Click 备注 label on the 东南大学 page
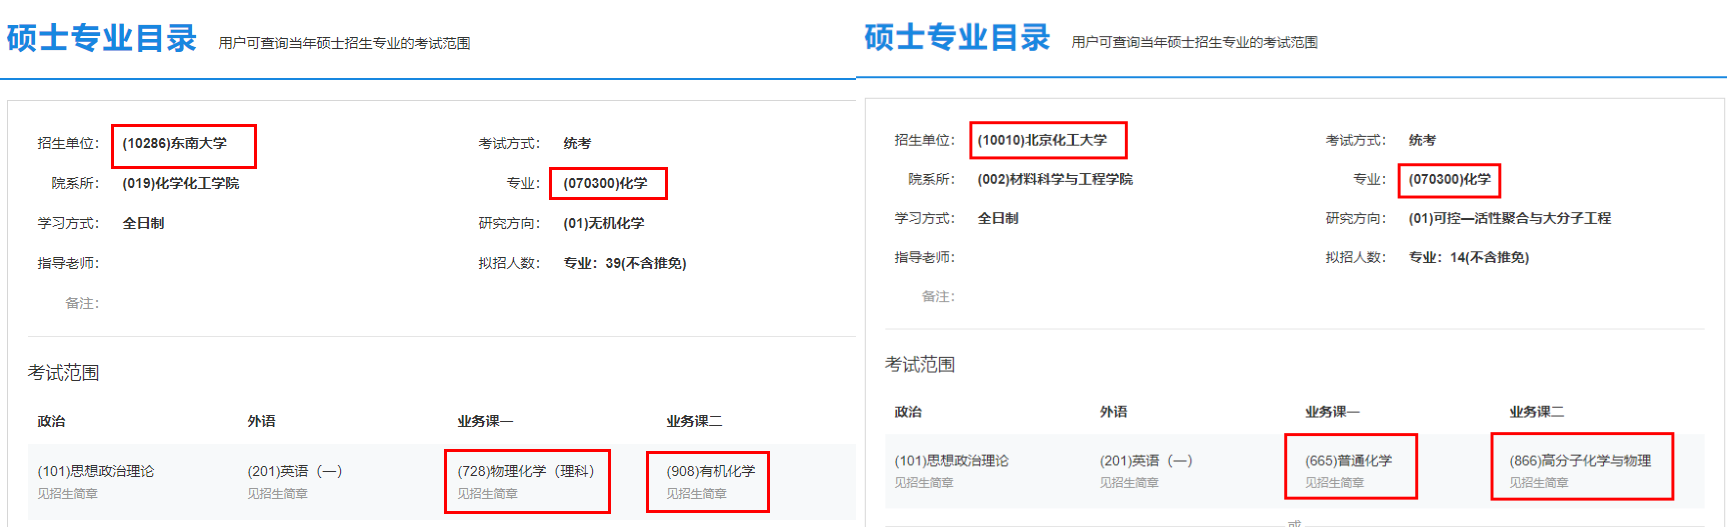Screen dimensions: 1727x527 (x=82, y=303)
